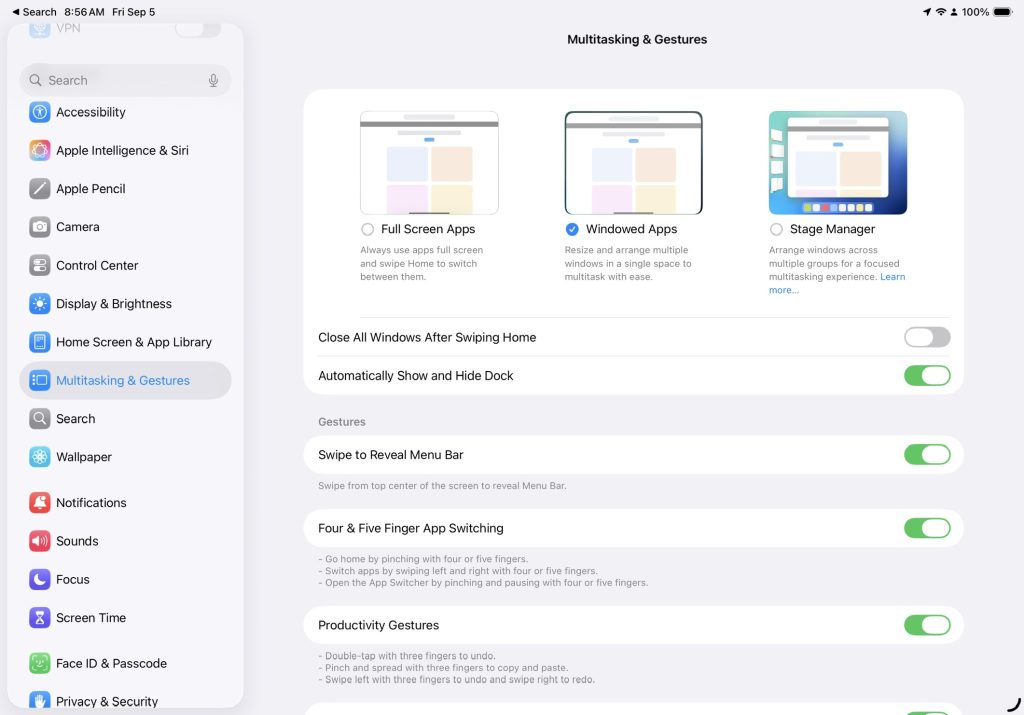Select Wallpaper in the sidebar
Image resolution: width=1024 pixels, height=715 pixels.
click(85, 457)
